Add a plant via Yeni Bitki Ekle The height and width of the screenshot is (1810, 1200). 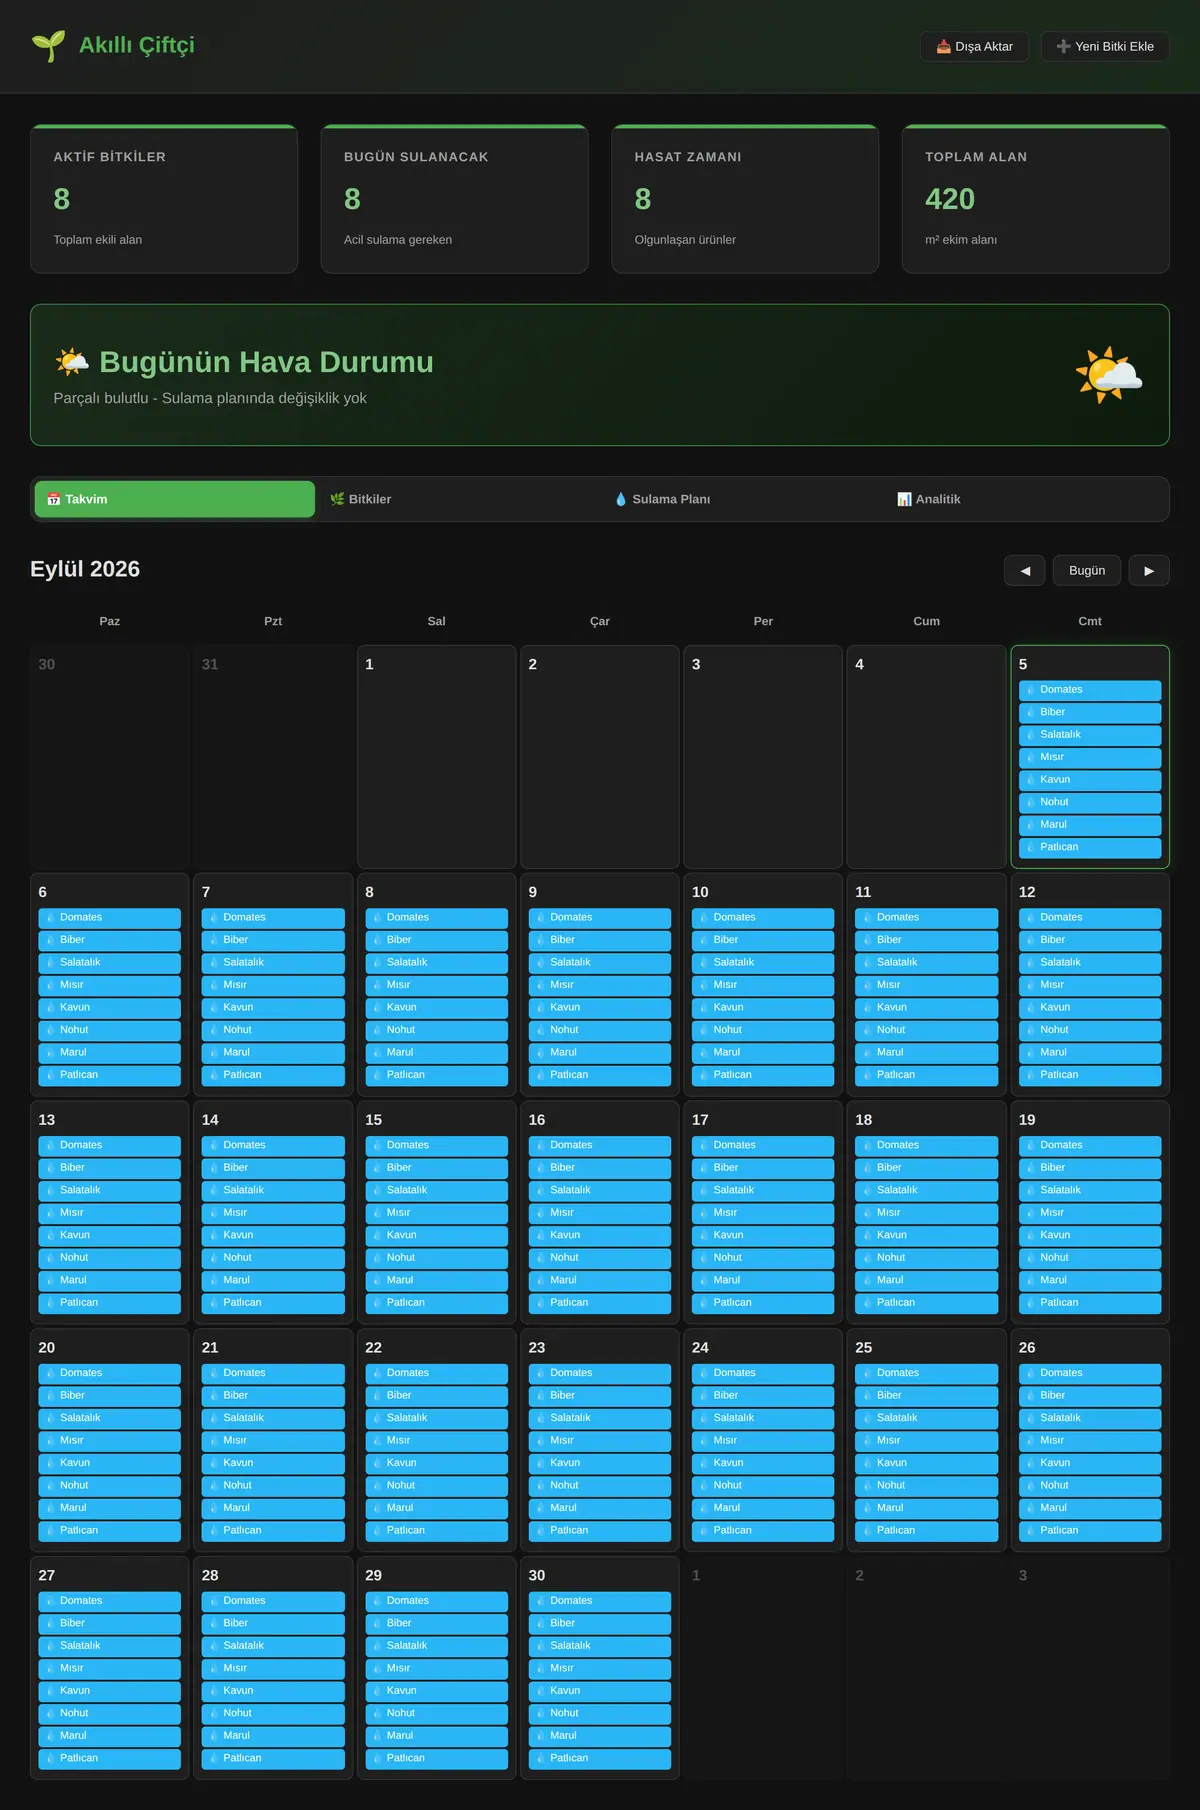tap(1105, 46)
